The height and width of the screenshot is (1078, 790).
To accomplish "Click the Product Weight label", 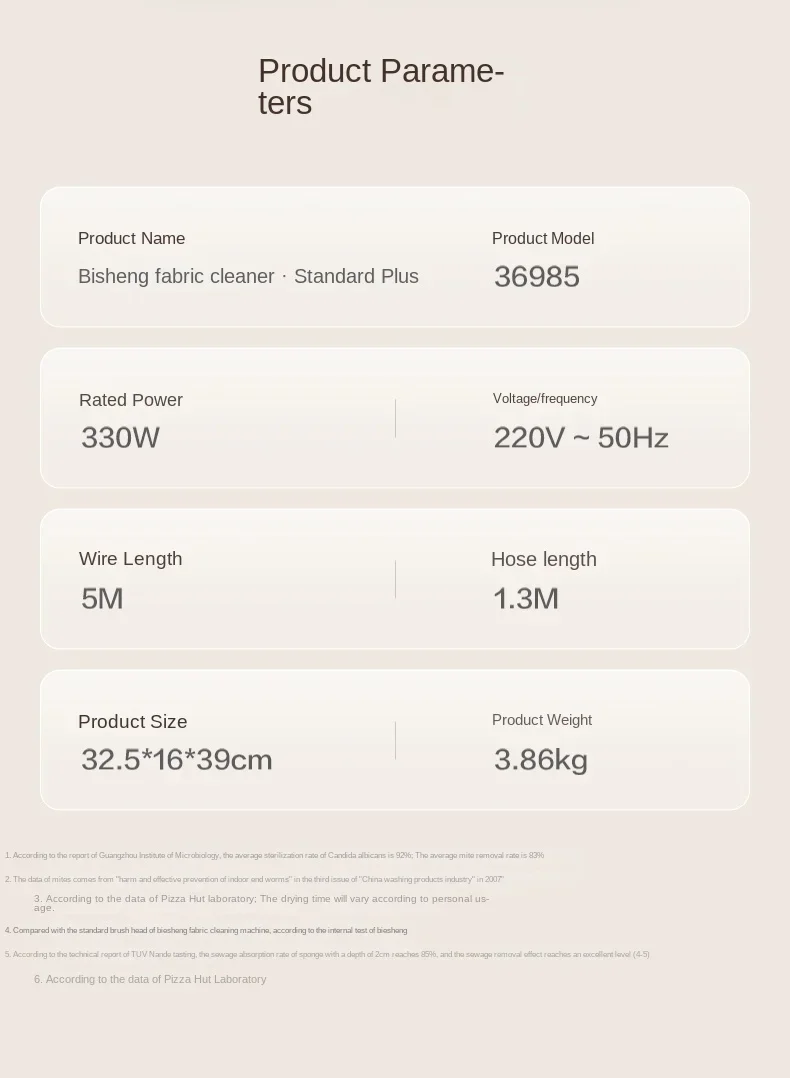I will [x=541, y=720].
